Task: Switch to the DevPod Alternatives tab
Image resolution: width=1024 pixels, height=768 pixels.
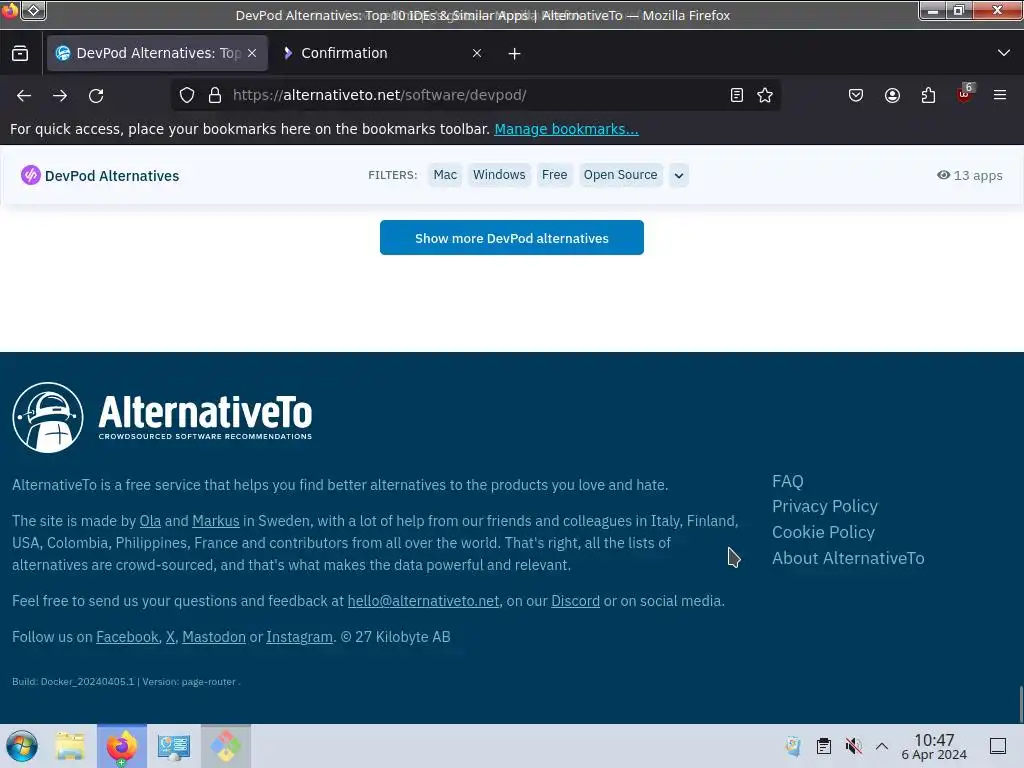Action: point(157,54)
